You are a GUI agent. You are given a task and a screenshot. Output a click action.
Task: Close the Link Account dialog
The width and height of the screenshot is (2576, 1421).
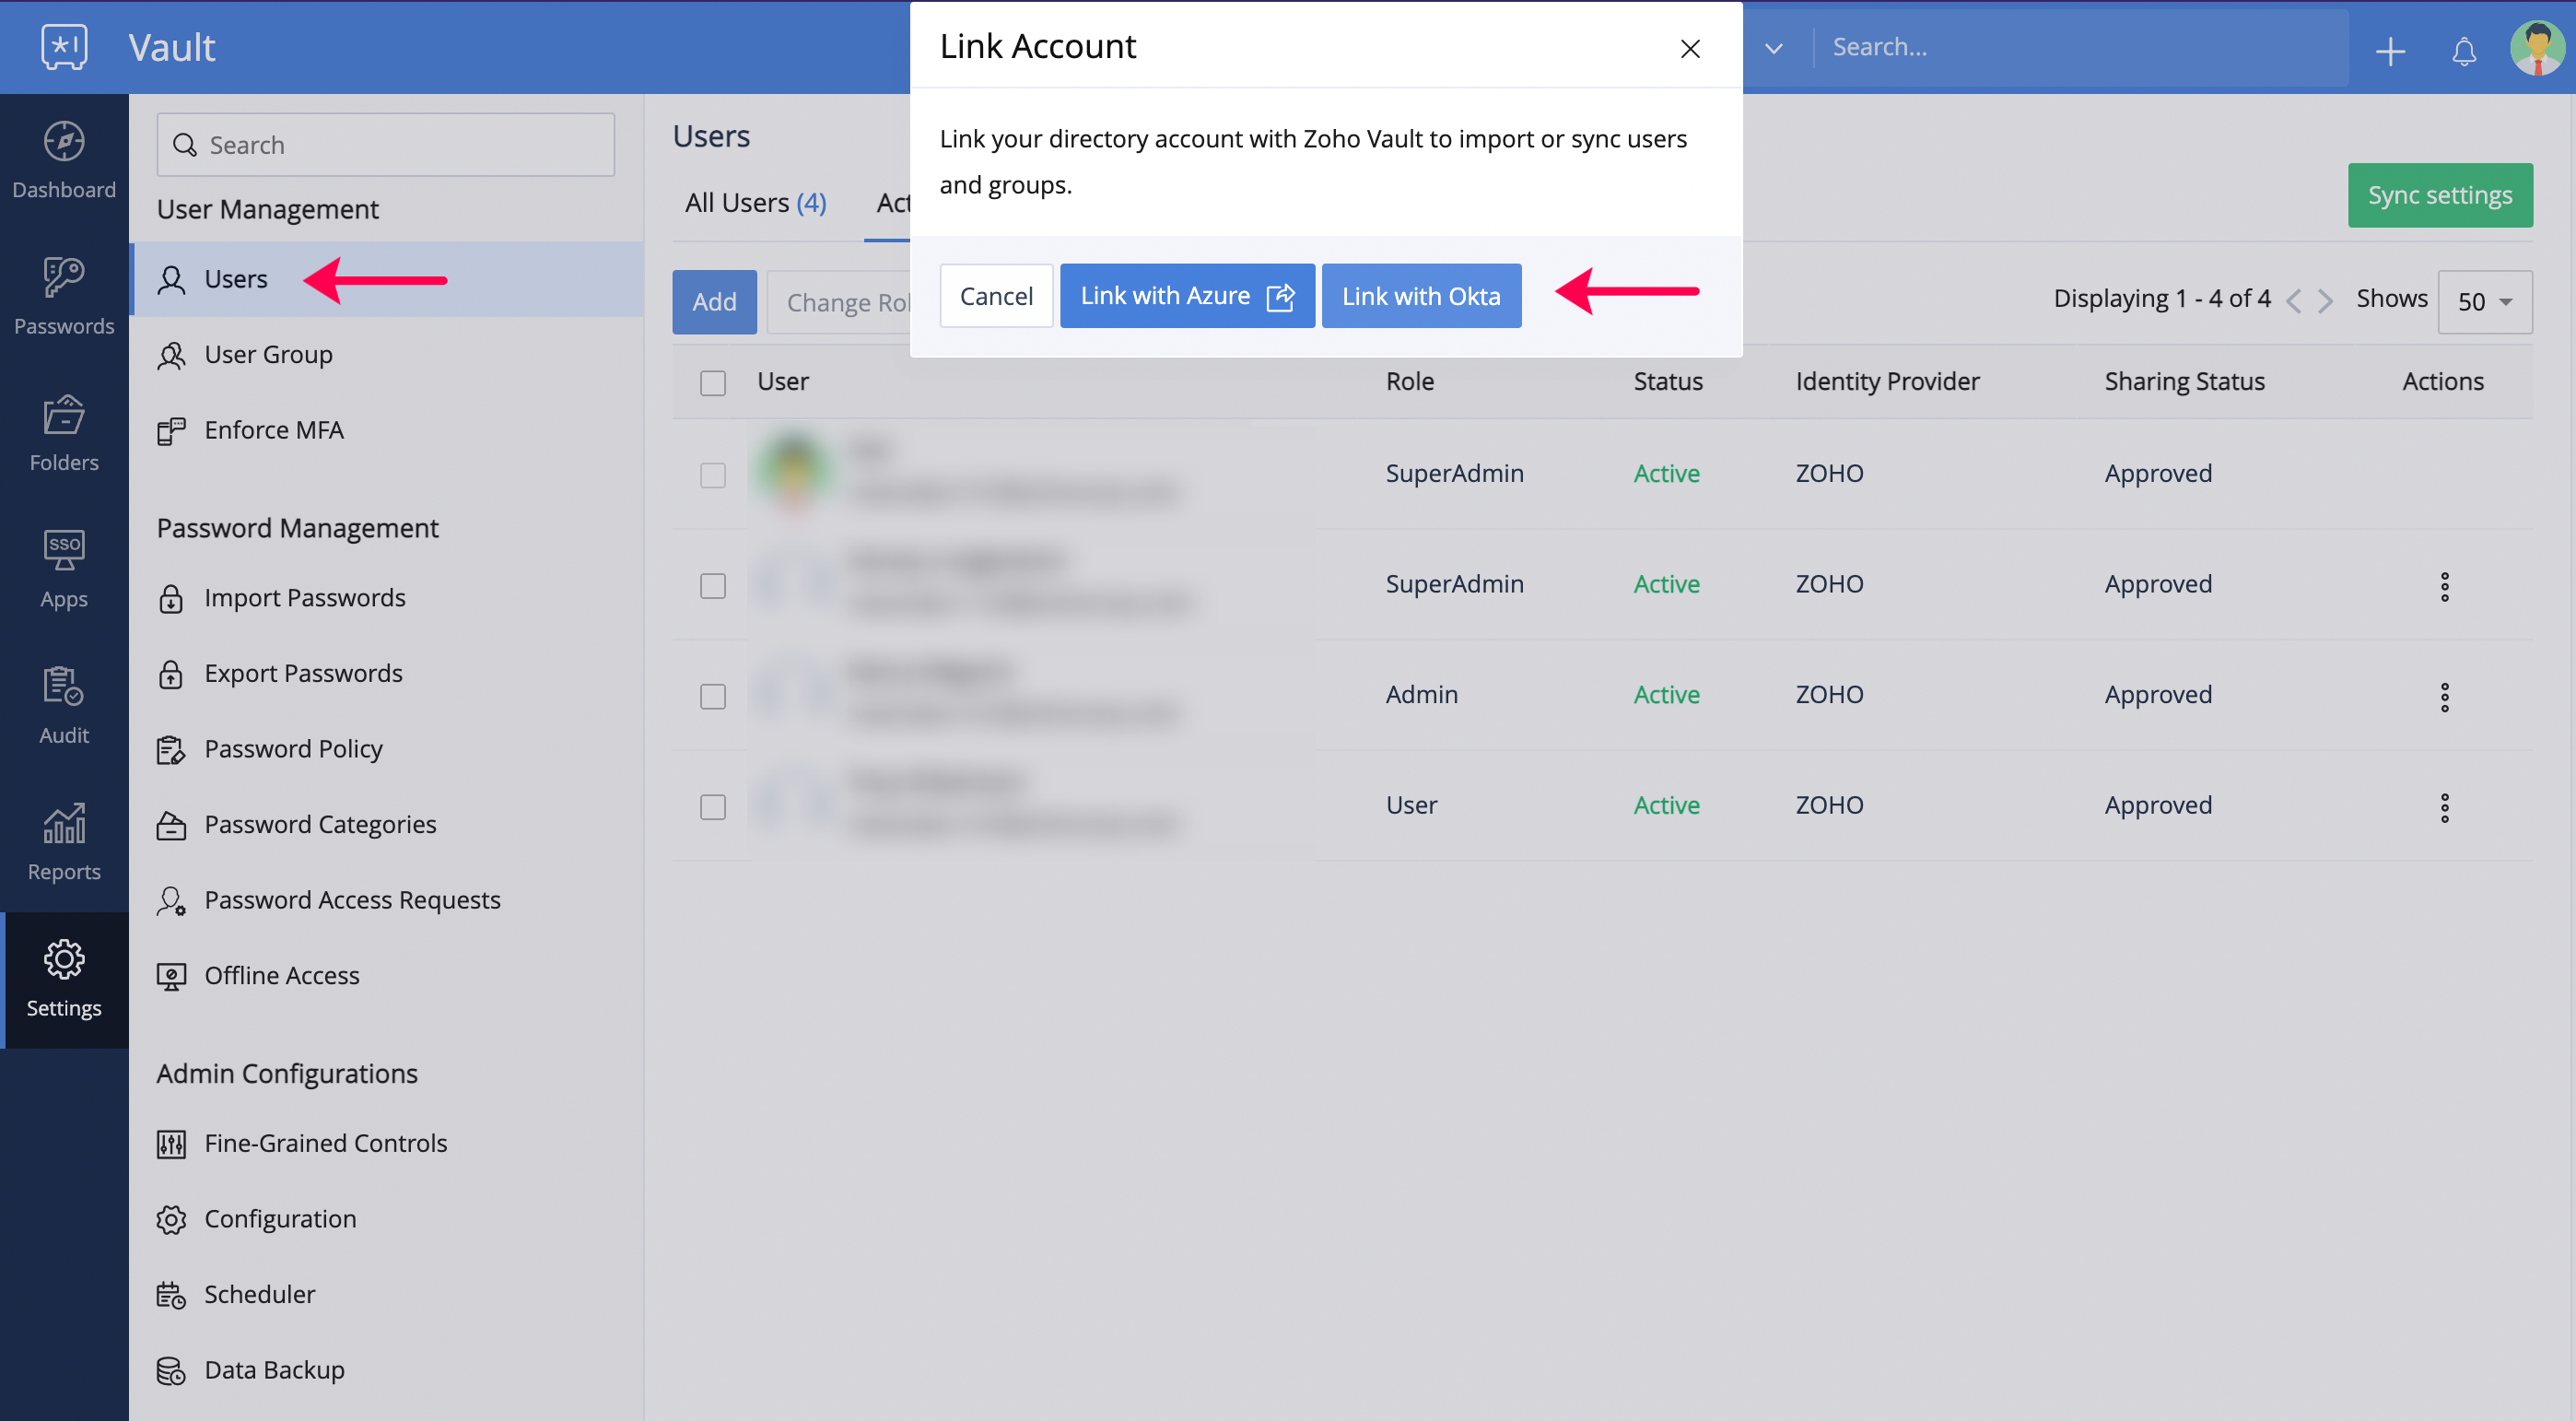pyautogui.click(x=1690, y=48)
